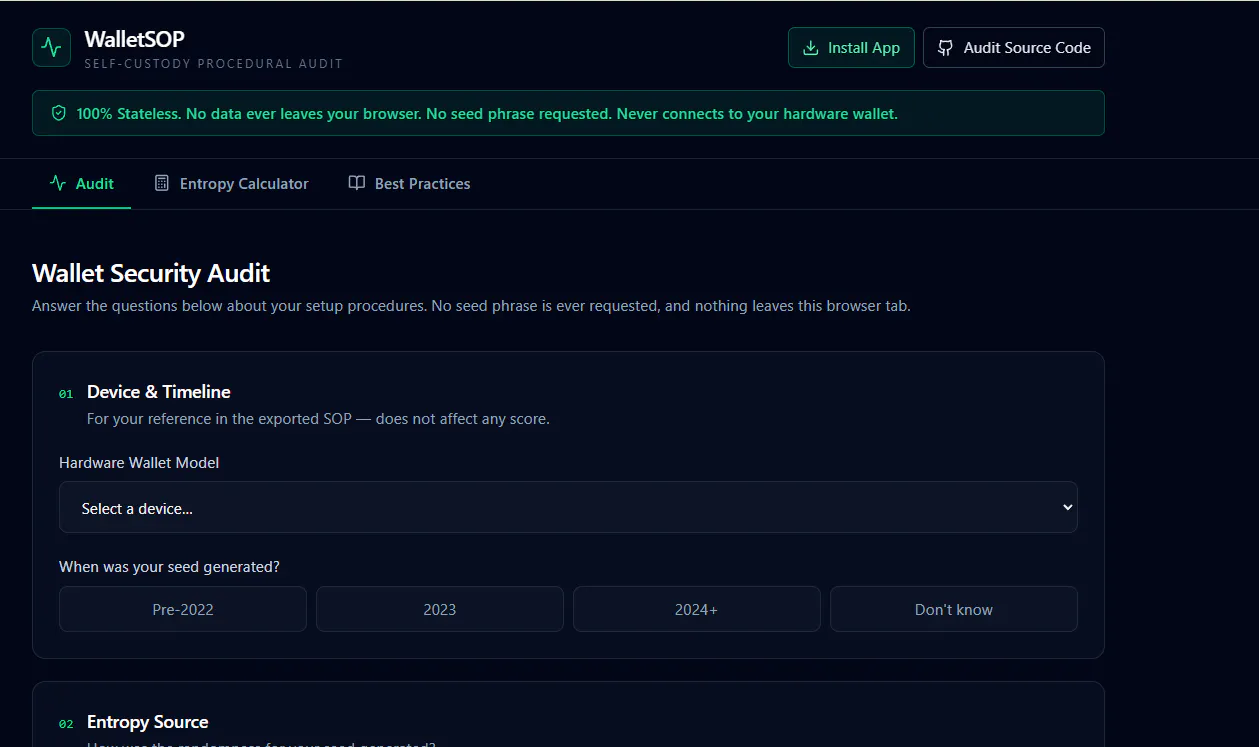
Task: Click the pulse icon on the Audit tab
Action: pos(58,184)
